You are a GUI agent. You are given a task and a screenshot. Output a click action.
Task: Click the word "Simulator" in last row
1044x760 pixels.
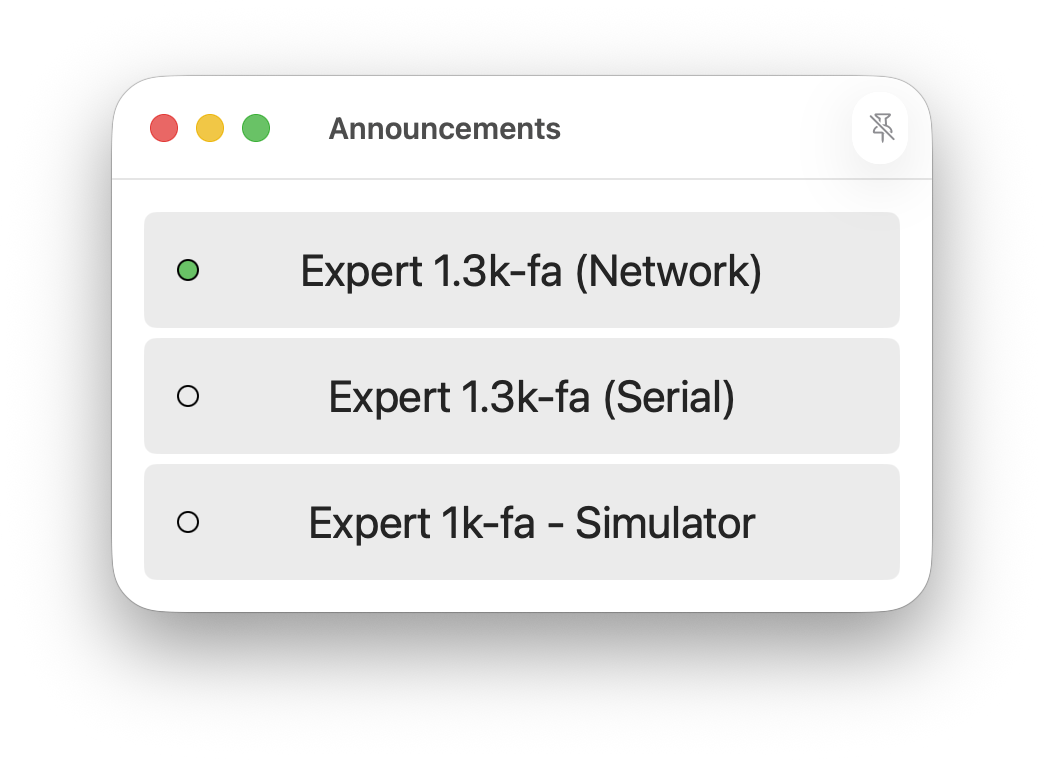click(665, 523)
